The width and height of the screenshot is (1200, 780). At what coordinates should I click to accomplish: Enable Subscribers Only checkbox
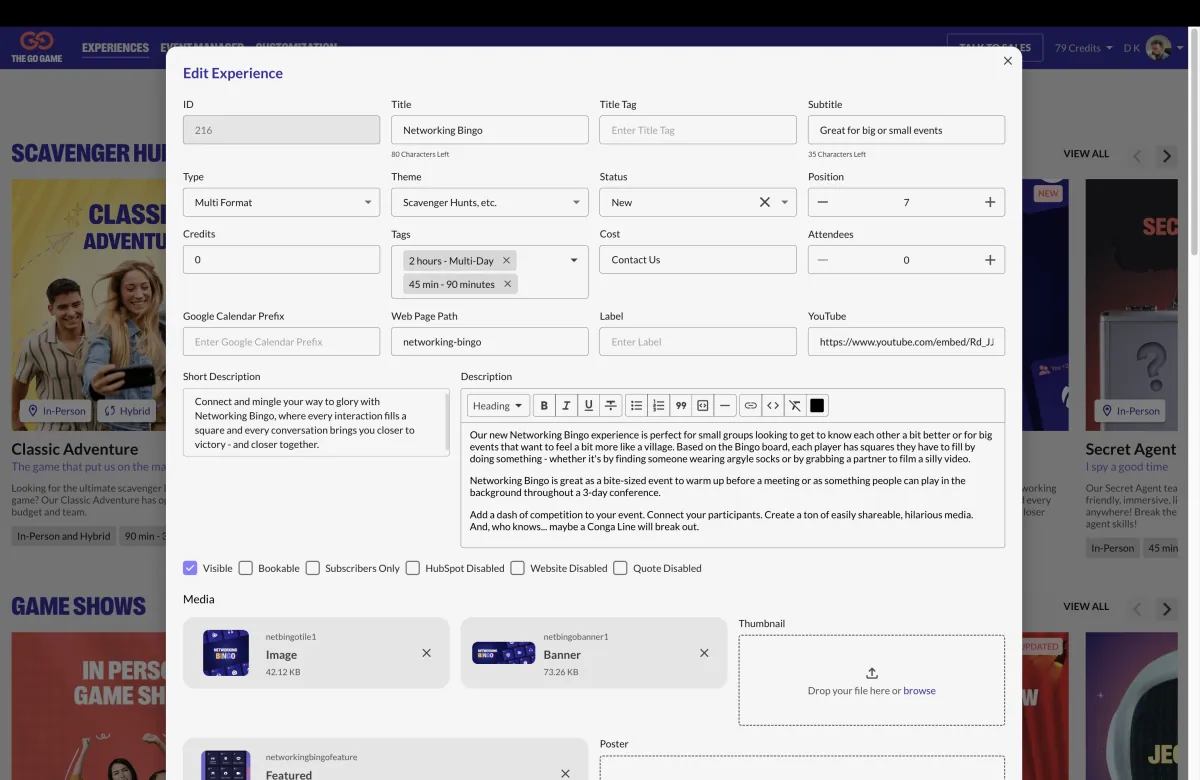pyautogui.click(x=313, y=568)
